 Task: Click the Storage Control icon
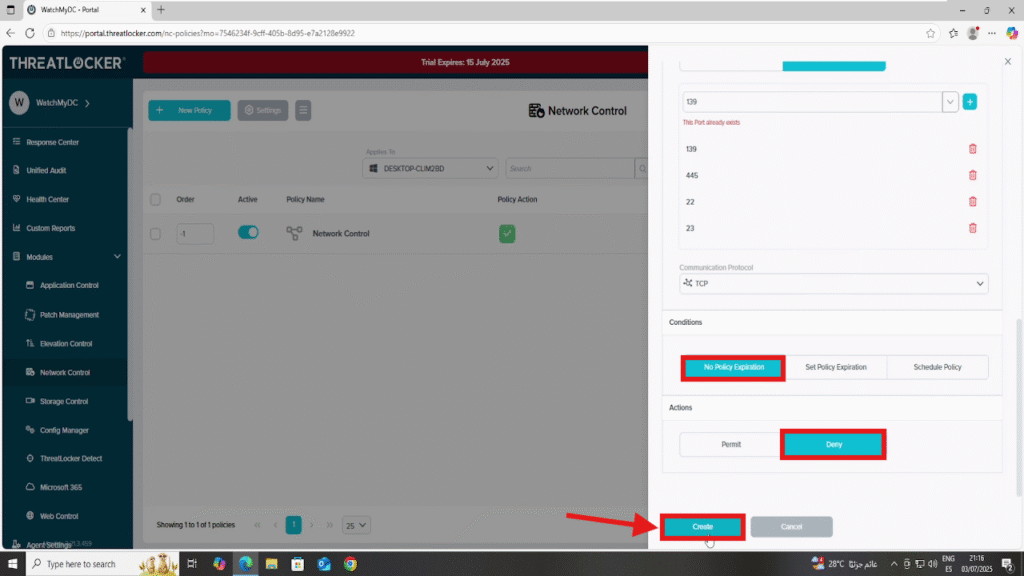click(30, 401)
